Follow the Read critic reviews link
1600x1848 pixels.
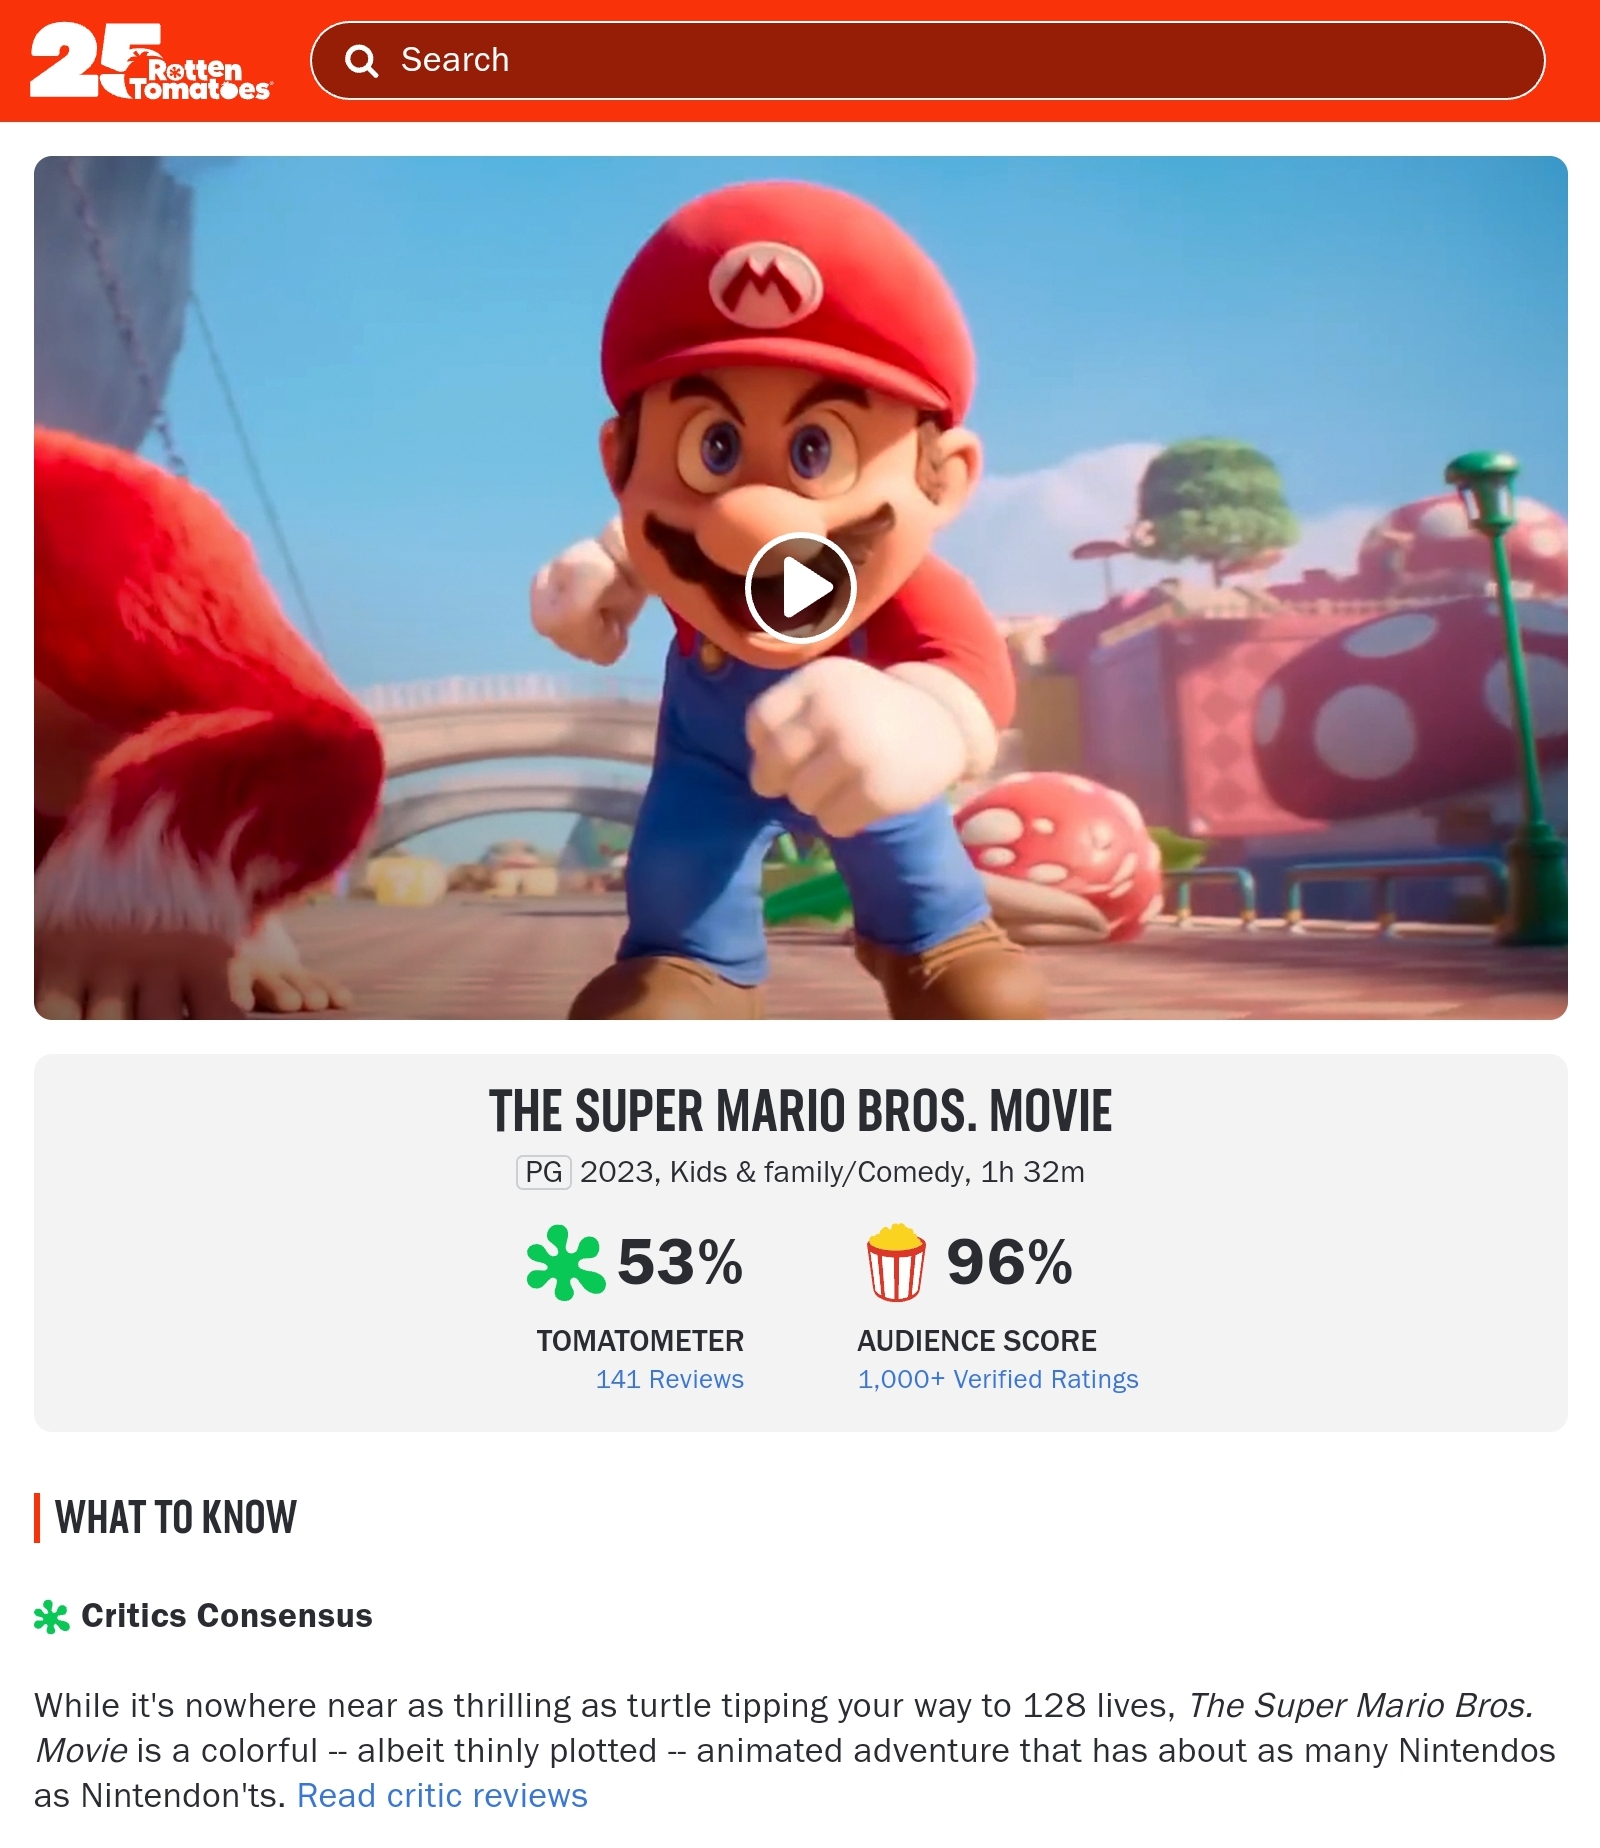442,1796
